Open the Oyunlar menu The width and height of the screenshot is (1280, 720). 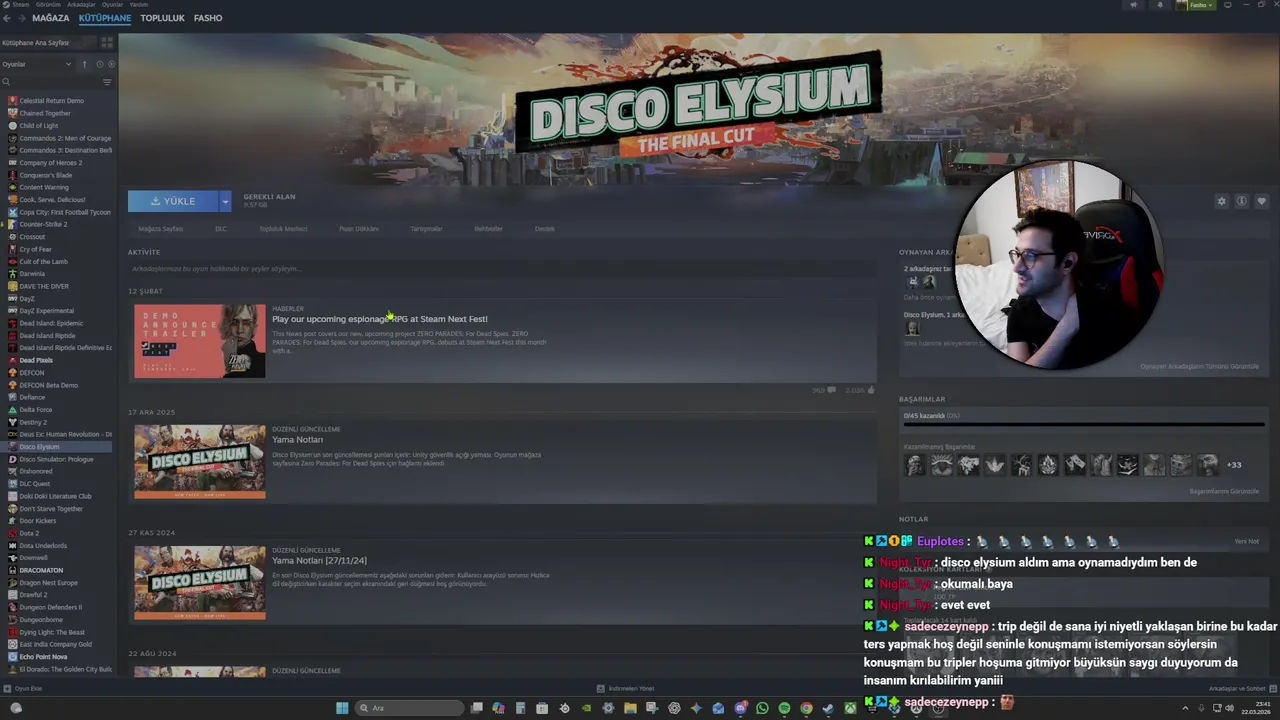pos(112,4)
